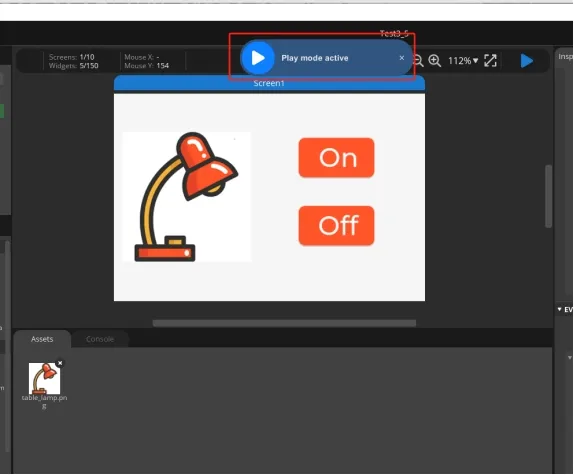Click the zoom out magnifier icon

point(418,61)
